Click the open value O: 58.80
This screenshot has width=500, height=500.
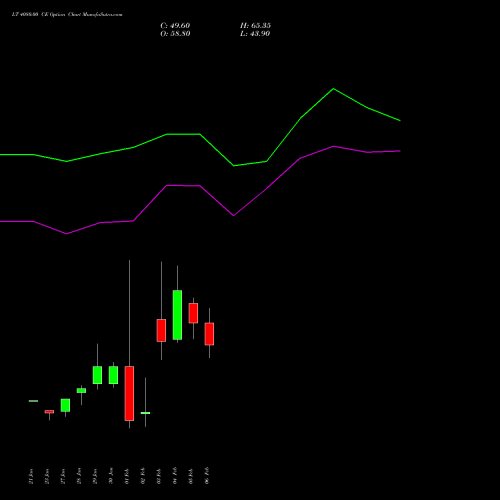click(175, 34)
